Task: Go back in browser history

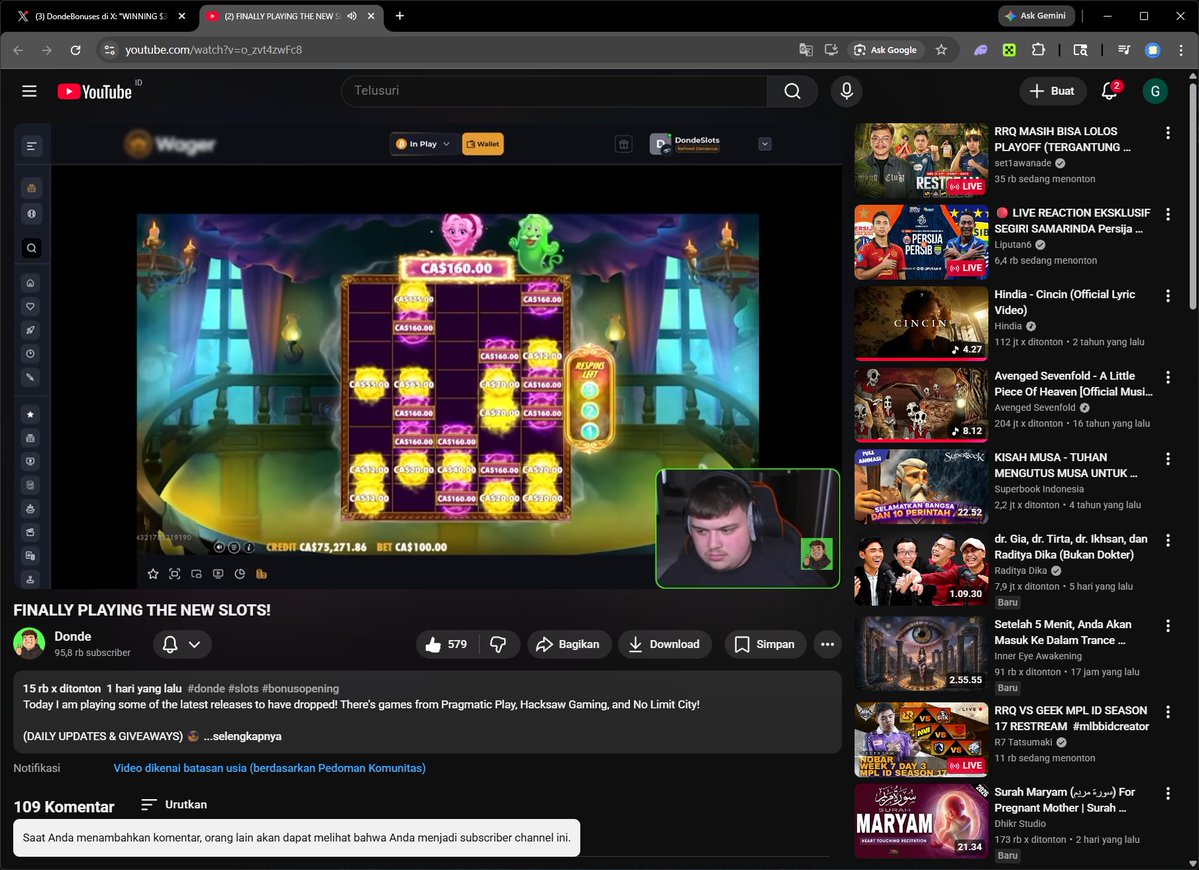Action: [x=18, y=50]
